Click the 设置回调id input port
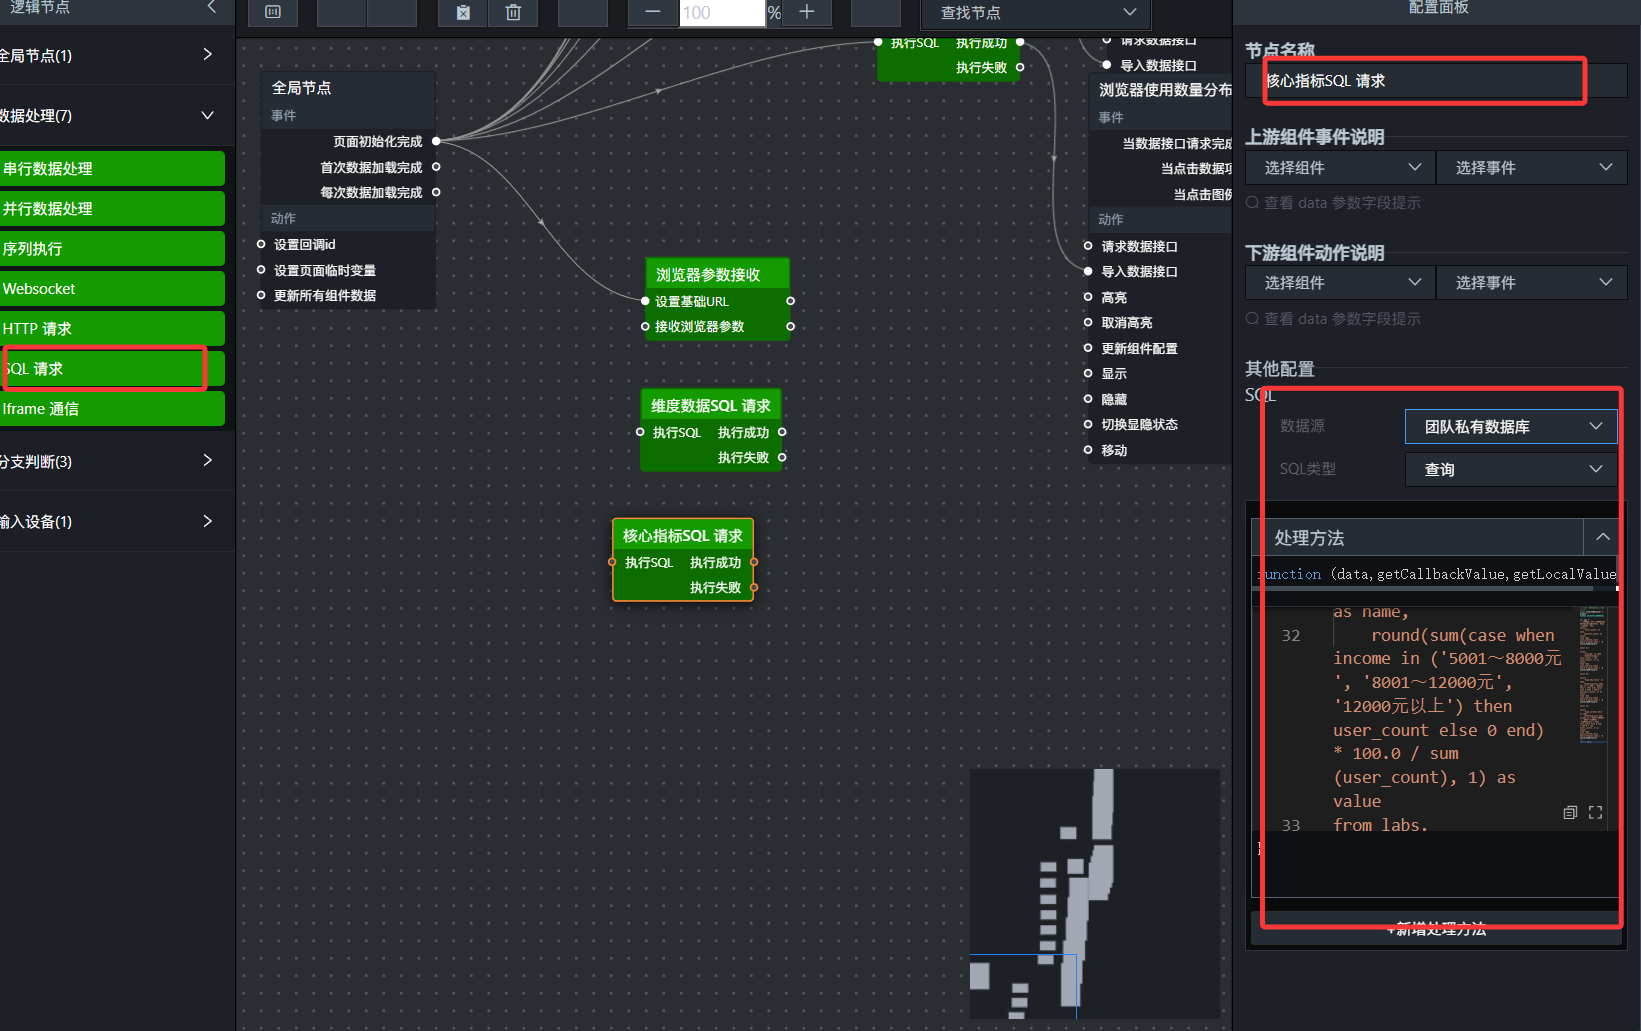The height and width of the screenshot is (1031, 1641). pos(261,244)
